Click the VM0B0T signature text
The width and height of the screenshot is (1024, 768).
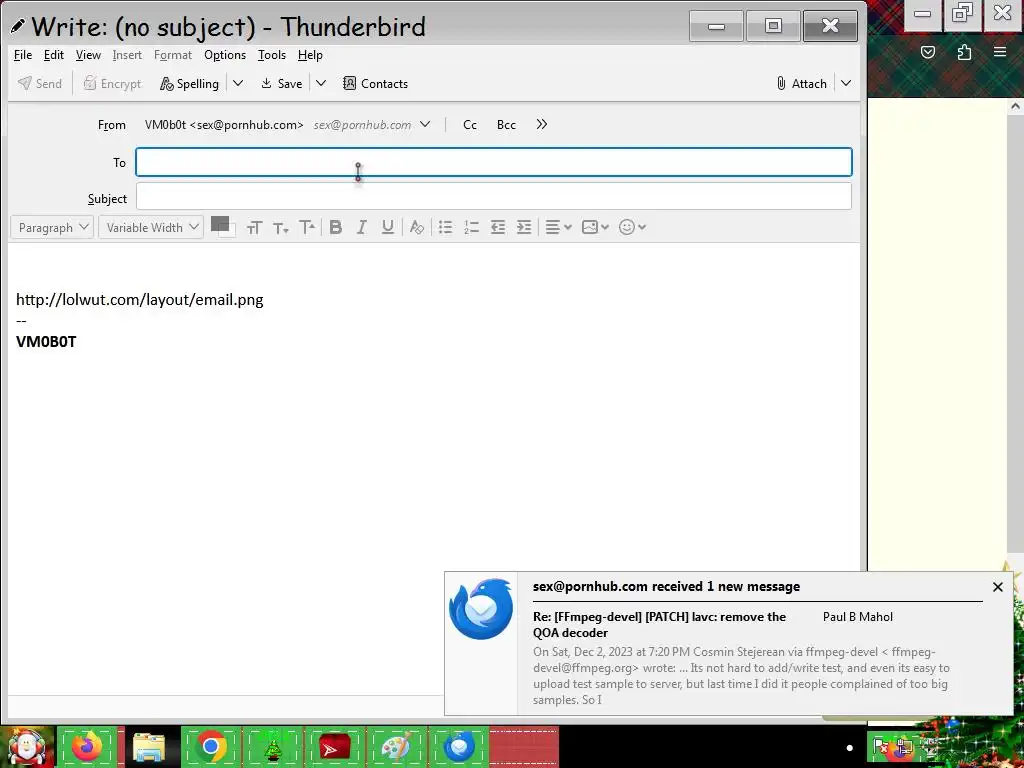click(x=46, y=342)
